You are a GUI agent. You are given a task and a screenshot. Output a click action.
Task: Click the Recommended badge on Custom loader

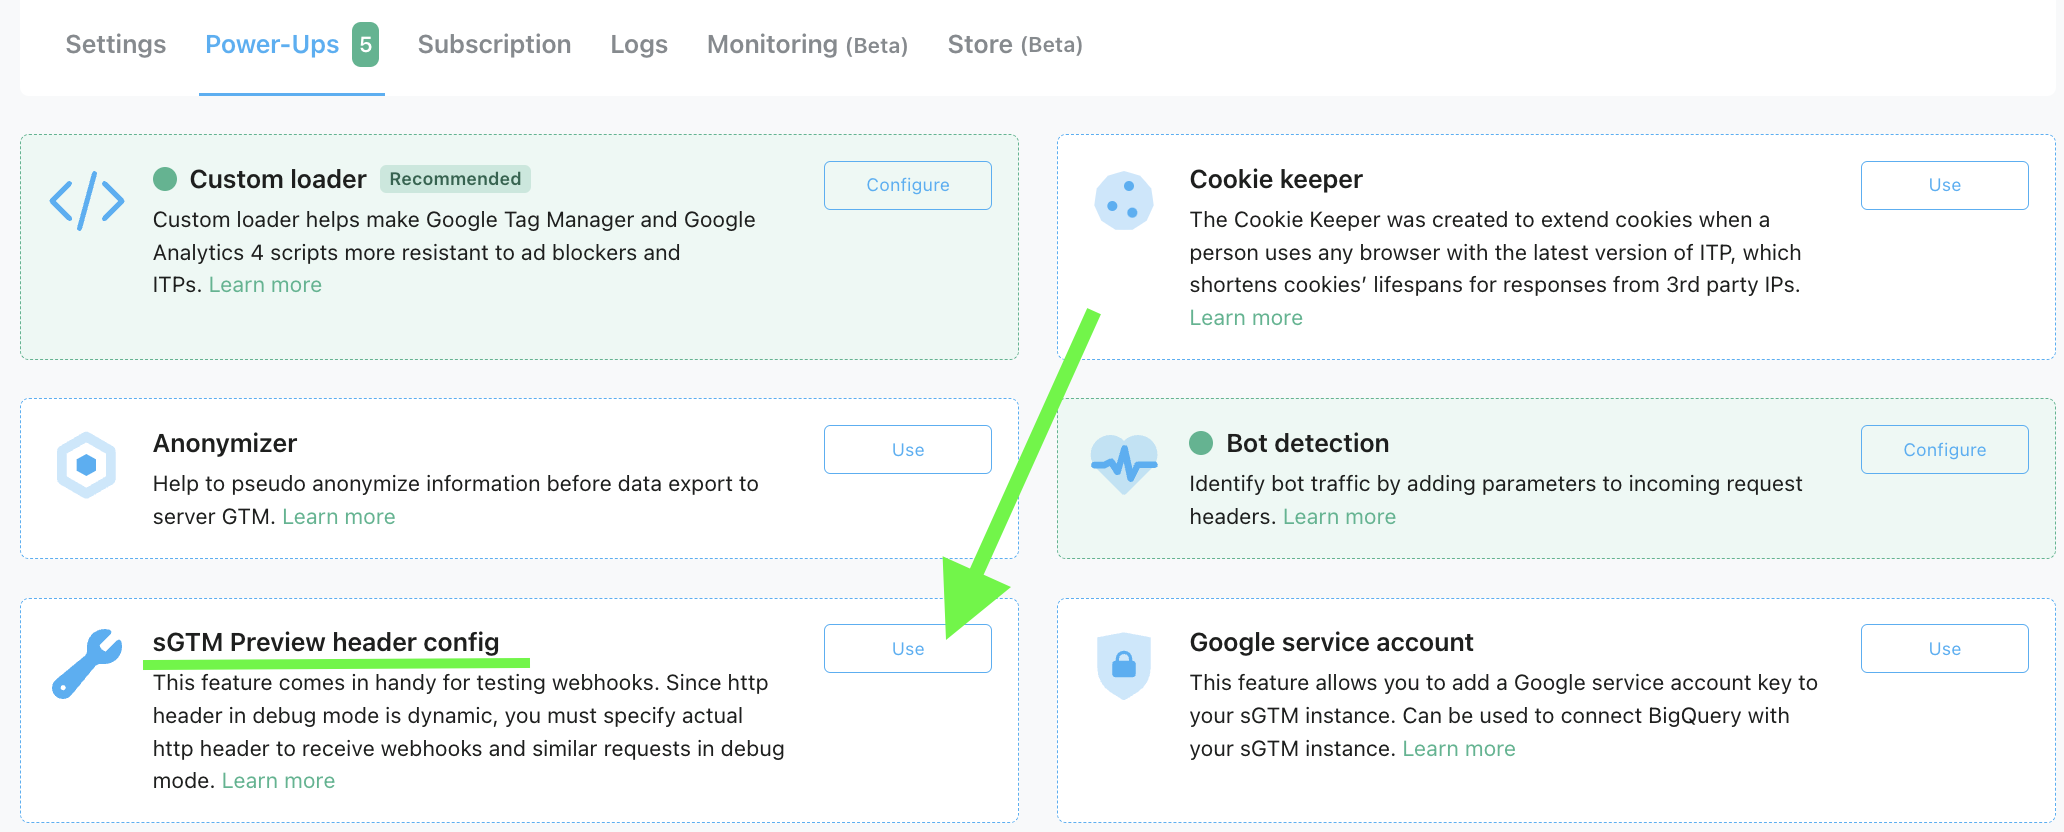[455, 179]
